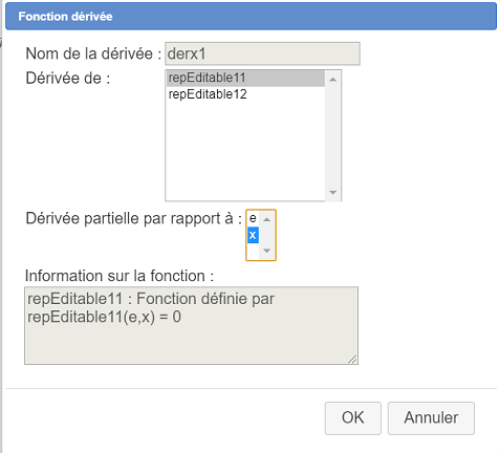
Task: Click the Information sur la fonction label
Action: tap(119, 276)
